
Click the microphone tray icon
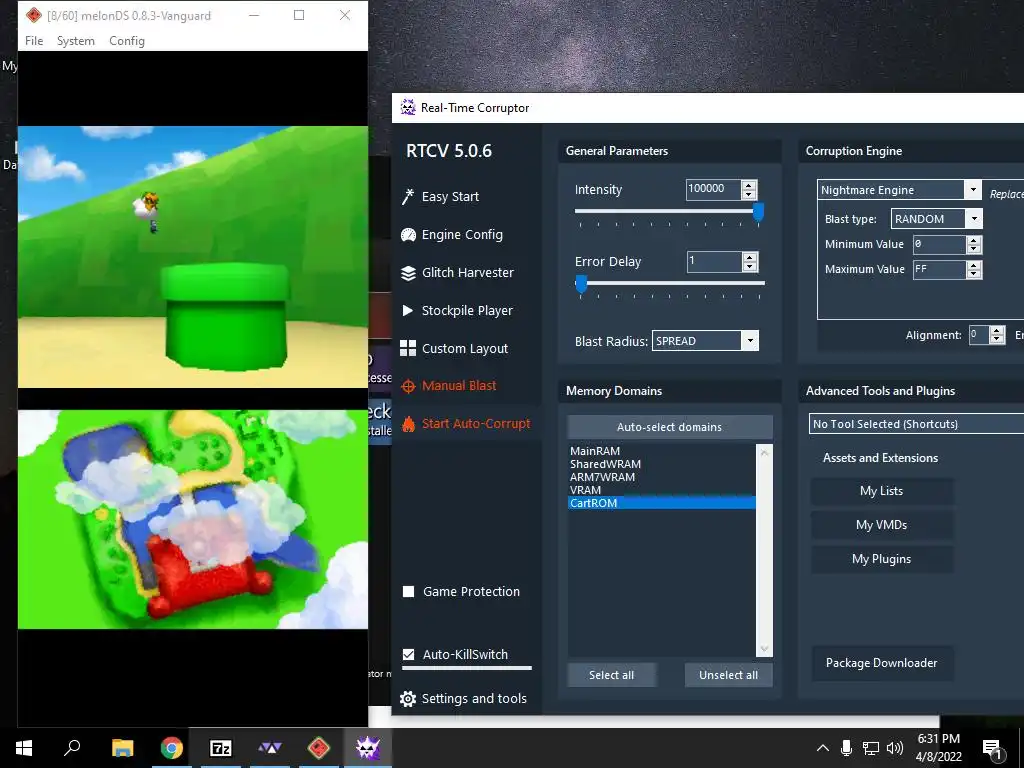click(x=846, y=748)
